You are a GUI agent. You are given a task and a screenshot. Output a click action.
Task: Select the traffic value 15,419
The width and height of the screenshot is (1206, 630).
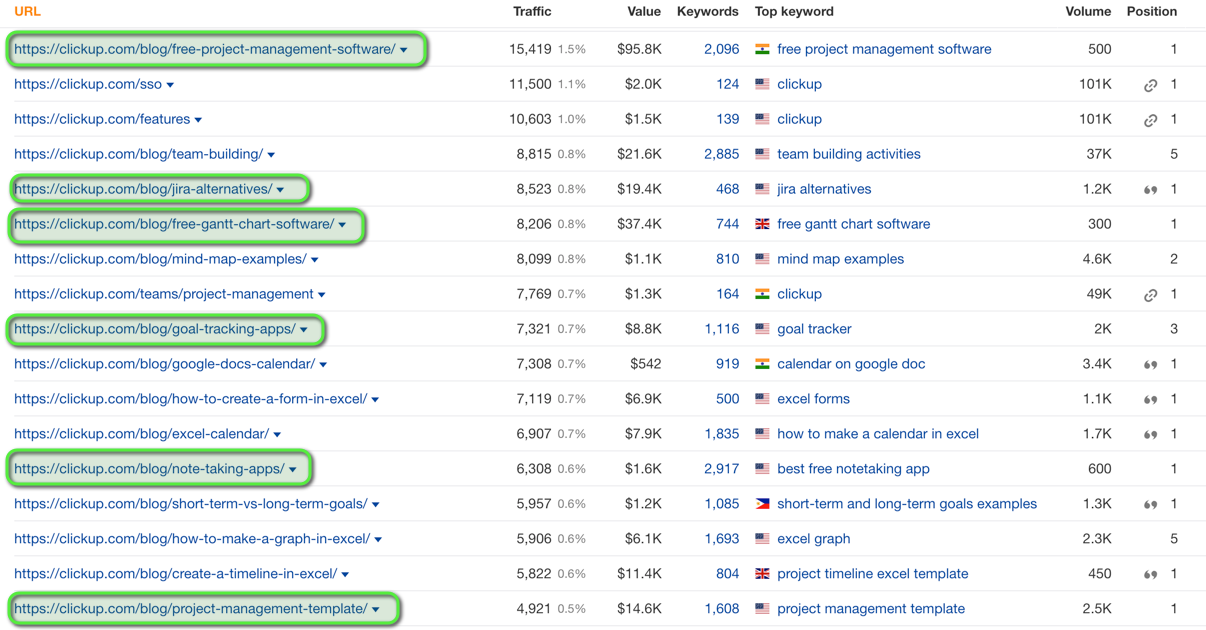(x=530, y=49)
